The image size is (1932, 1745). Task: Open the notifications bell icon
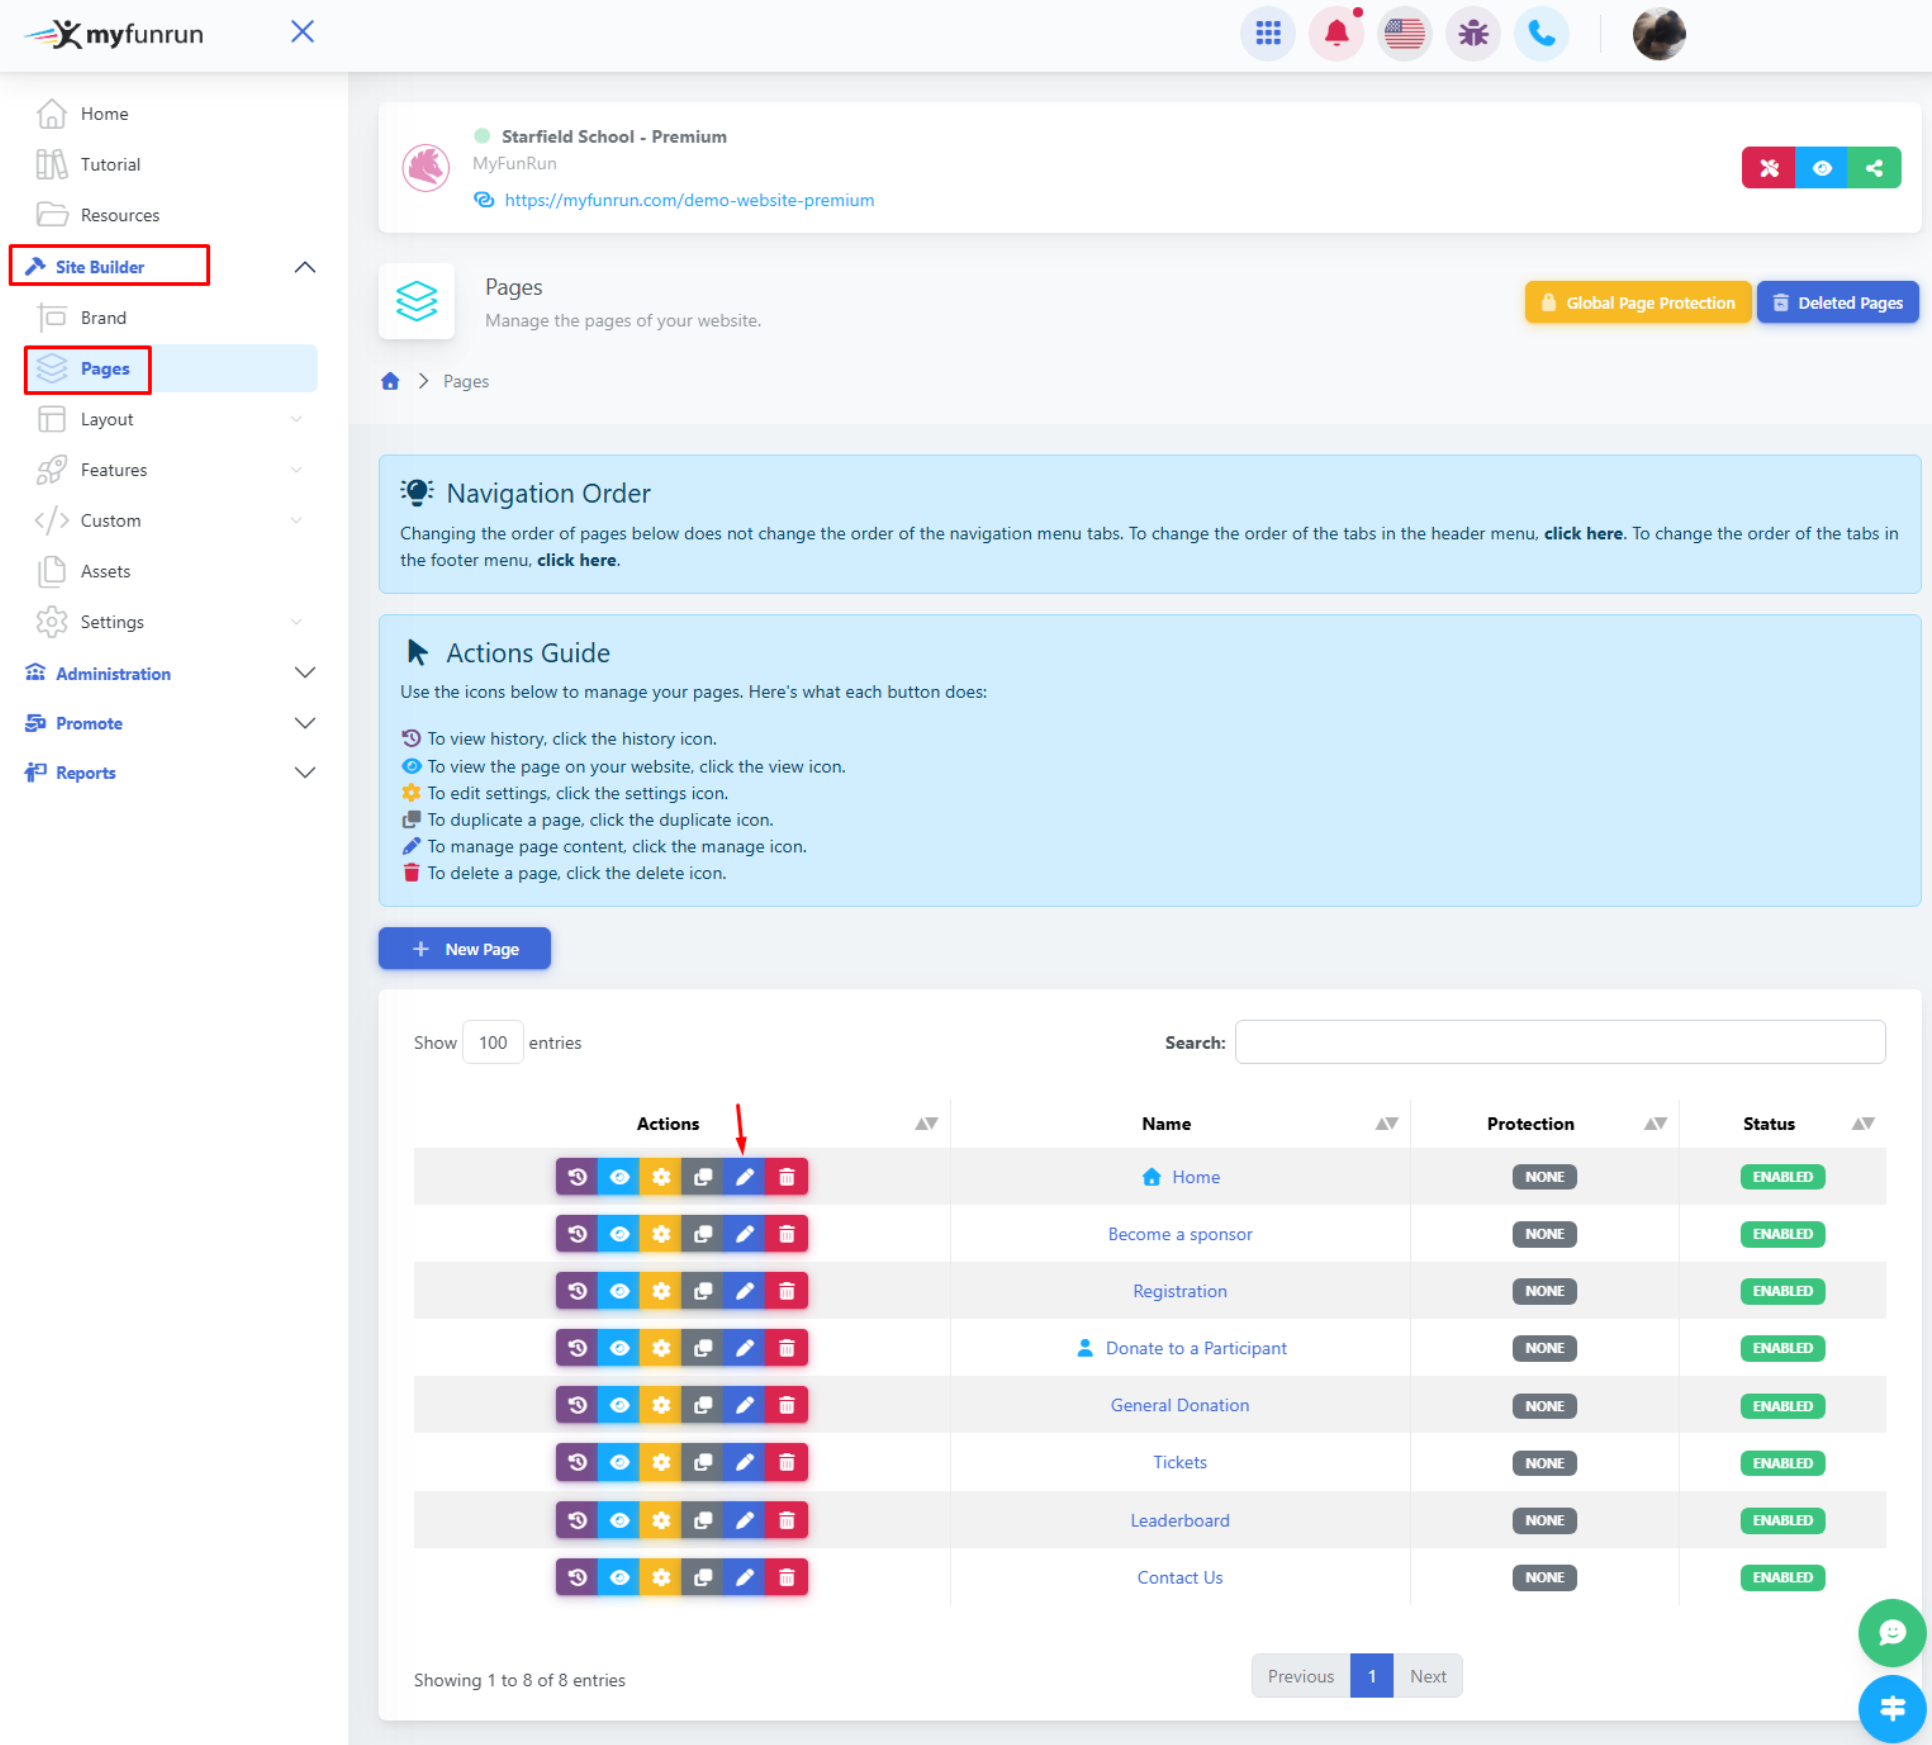pos(1336,34)
